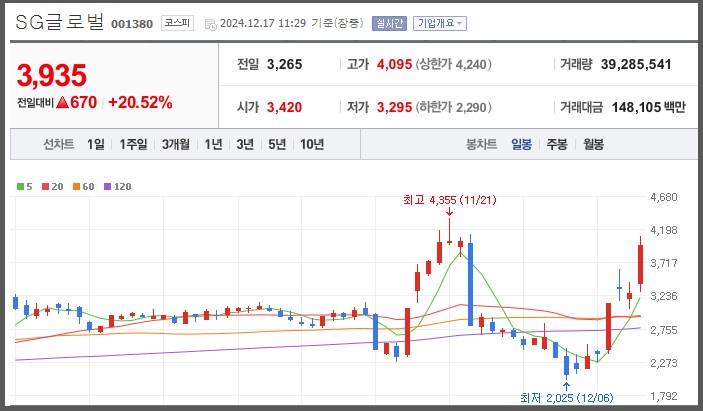The width and height of the screenshot is (703, 411).
Task: Click the 코스피 market label
Action: pos(177,23)
